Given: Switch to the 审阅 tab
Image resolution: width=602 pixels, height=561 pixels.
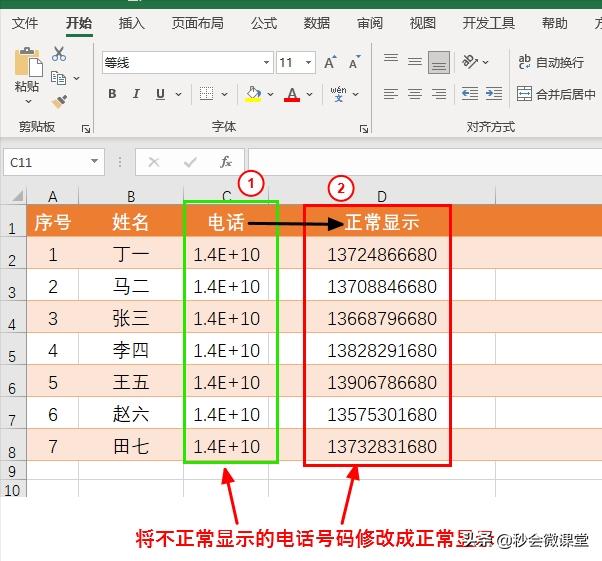Looking at the screenshot, I should click(x=370, y=23).
